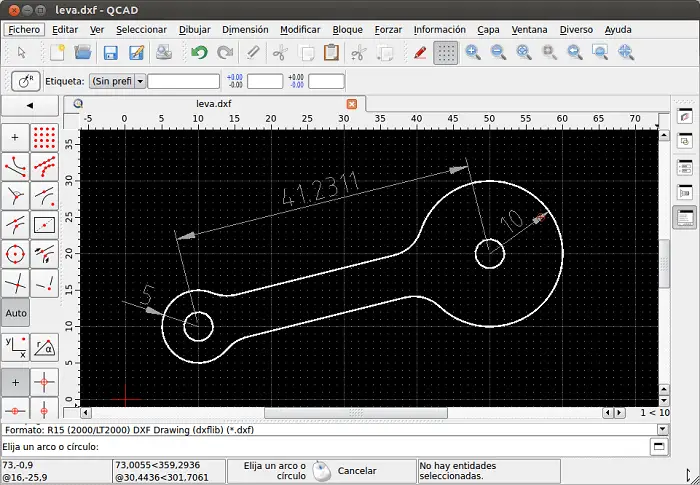Expand the Etiqueta prefix dropdown
The width and height of the screenshot is (700, 485).
[140, 81]
